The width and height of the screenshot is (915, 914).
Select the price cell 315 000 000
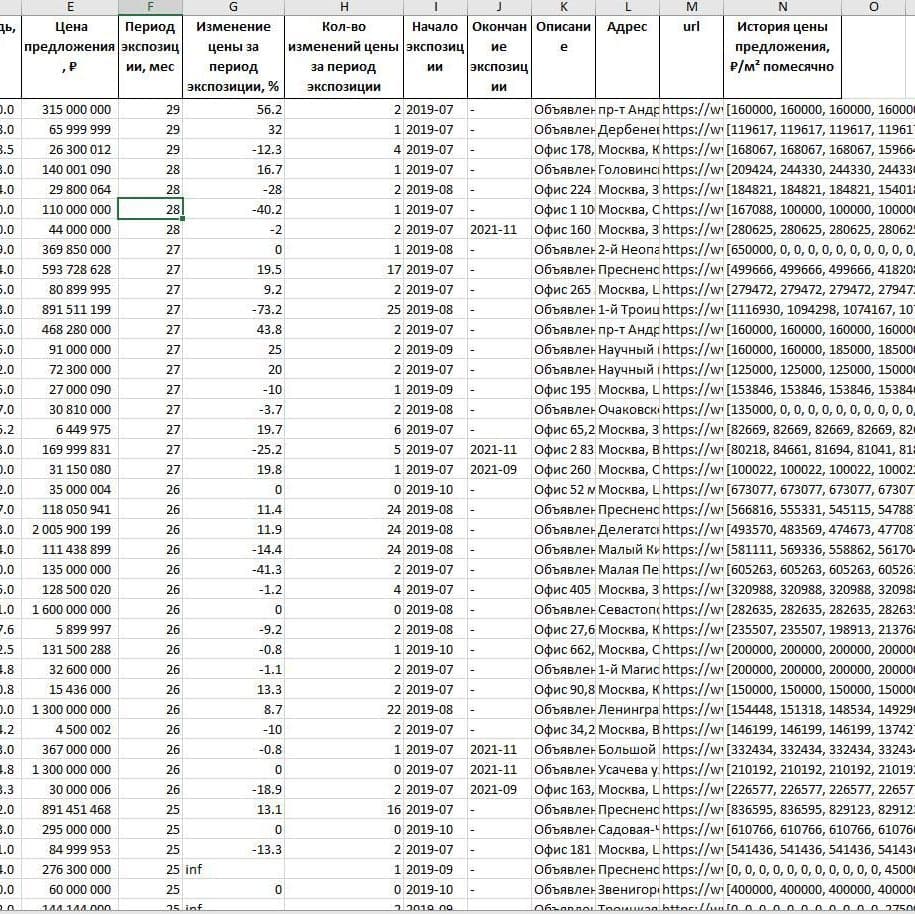click(70, 110)
